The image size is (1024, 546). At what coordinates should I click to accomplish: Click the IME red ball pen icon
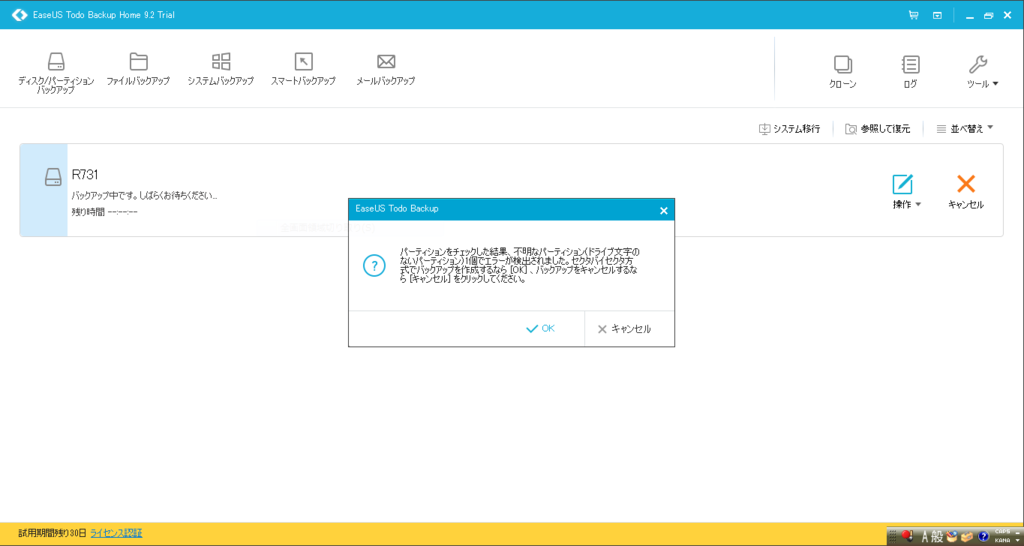point(907,536)
